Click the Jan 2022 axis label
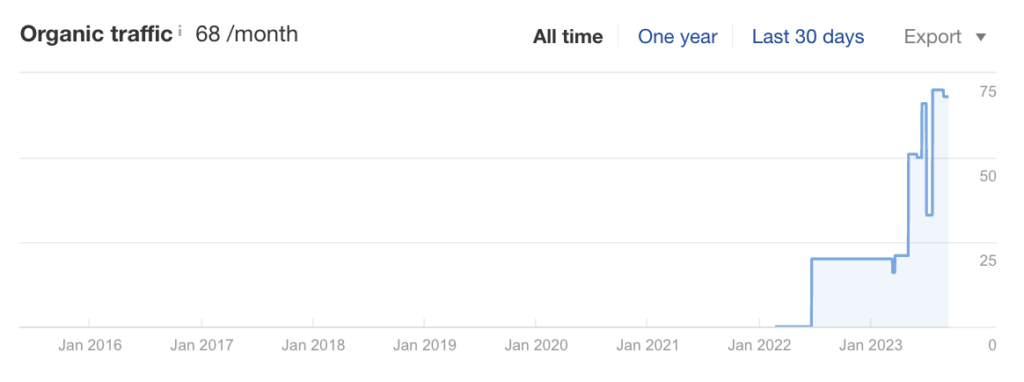This screenshot has height=382, width=1024. [759, 345]
